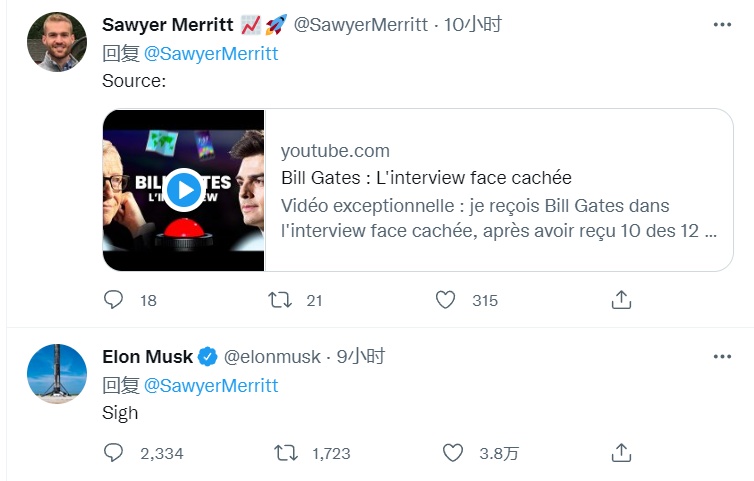Share Sawyer Merritt's Source tweet
Viewport: 754px width, 481px height.
(x=620, y=299)
